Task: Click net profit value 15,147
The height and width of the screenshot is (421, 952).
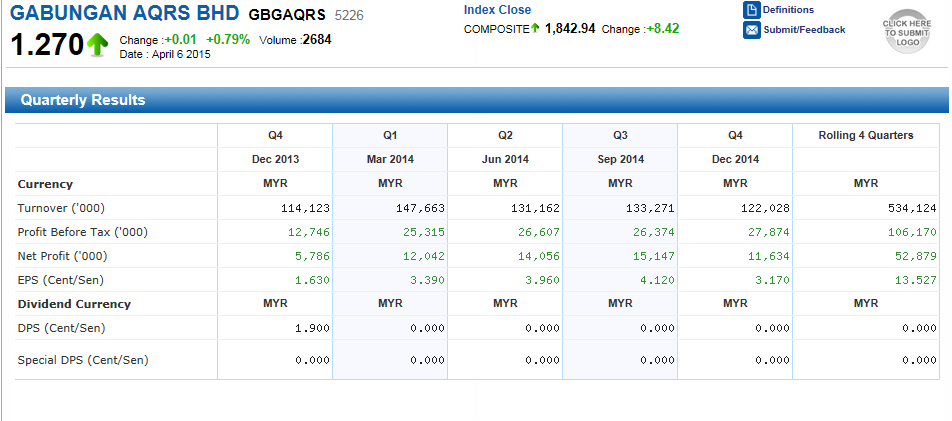Action: pyautogui.click(x=653, y=256)
